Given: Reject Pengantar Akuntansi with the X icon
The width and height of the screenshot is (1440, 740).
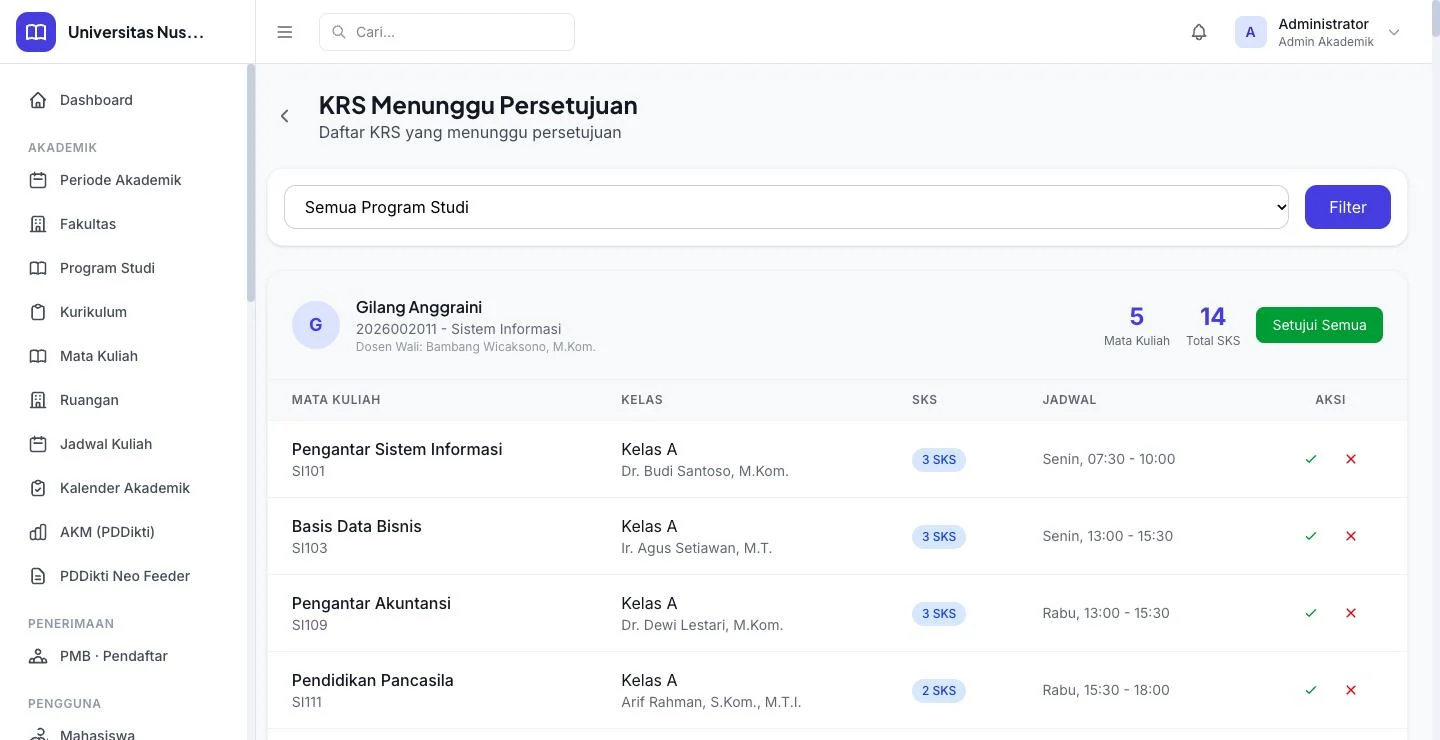Looking at the screenshot, I should (1351, 613).
